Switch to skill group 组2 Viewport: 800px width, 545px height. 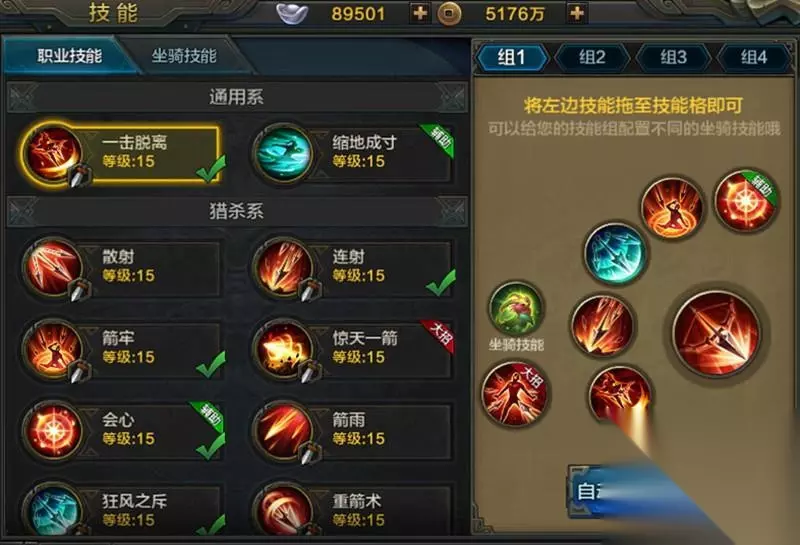[x=592, y=57]
